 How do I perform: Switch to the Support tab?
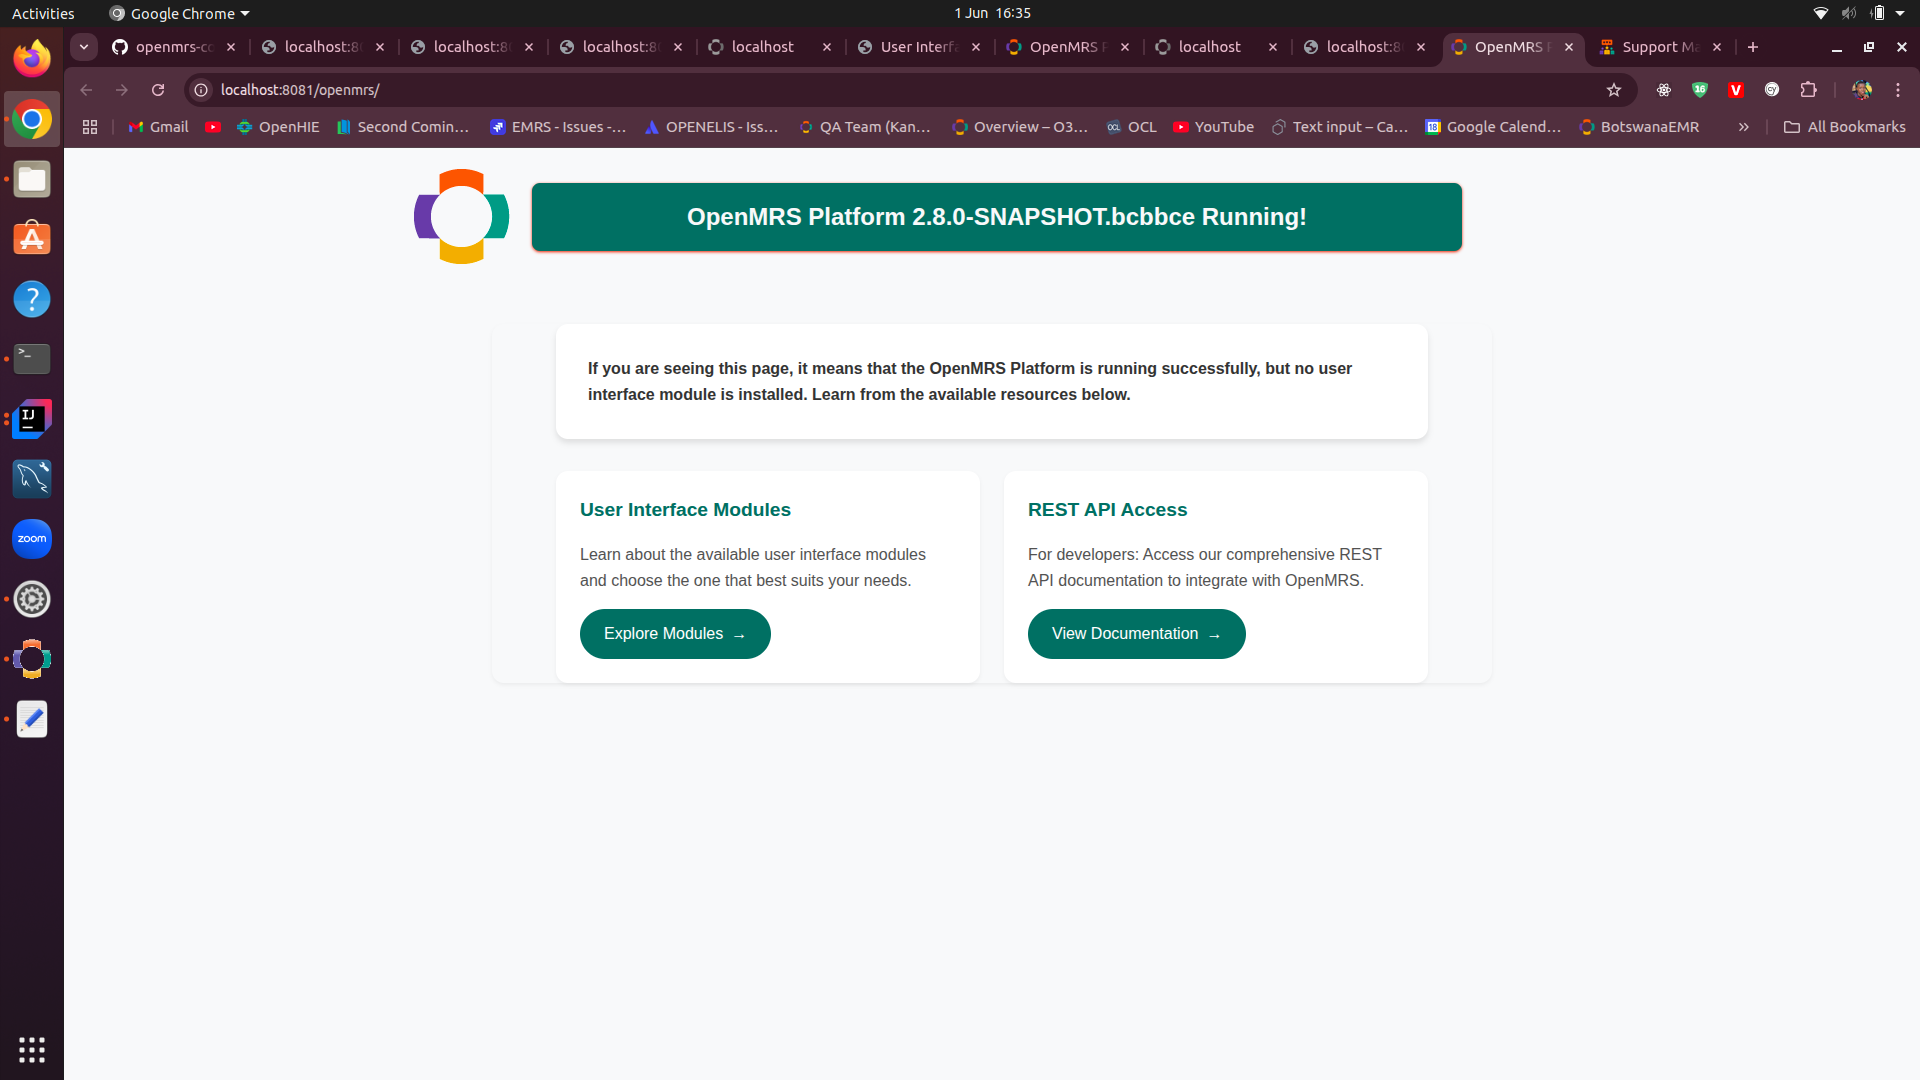click(x=1659, y=47)
